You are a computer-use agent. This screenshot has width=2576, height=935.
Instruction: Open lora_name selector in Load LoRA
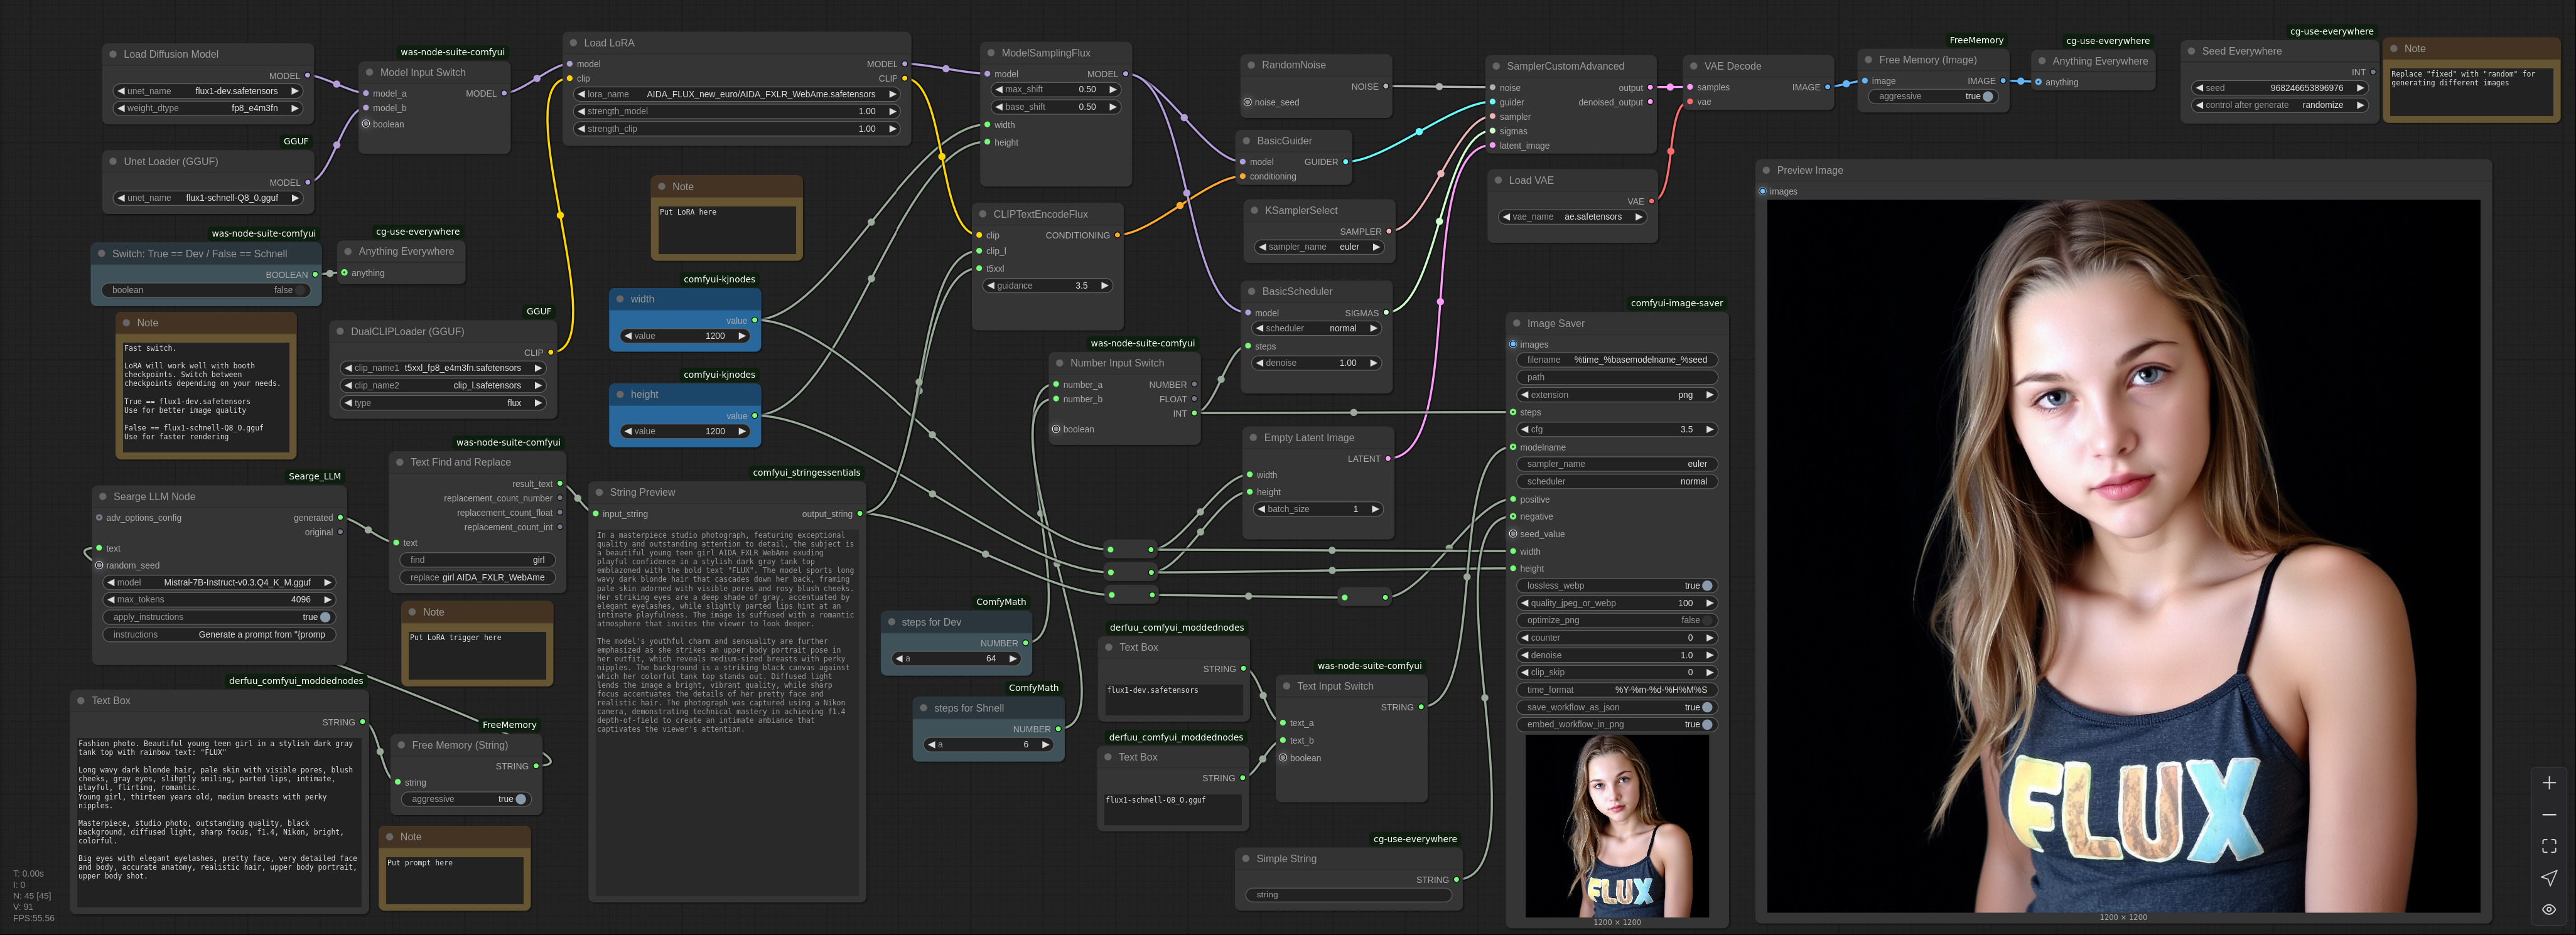tap(737, 94)
